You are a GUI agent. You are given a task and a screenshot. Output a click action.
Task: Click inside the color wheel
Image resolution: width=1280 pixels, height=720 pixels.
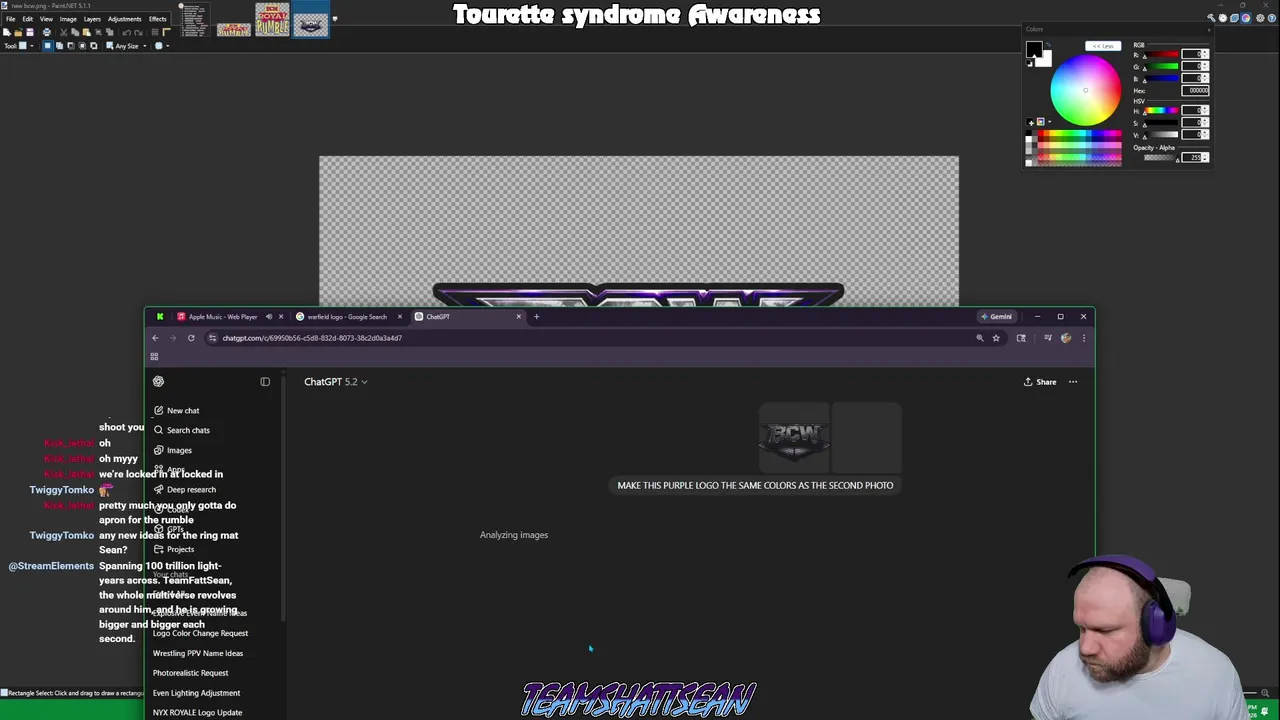point(1086,90)
